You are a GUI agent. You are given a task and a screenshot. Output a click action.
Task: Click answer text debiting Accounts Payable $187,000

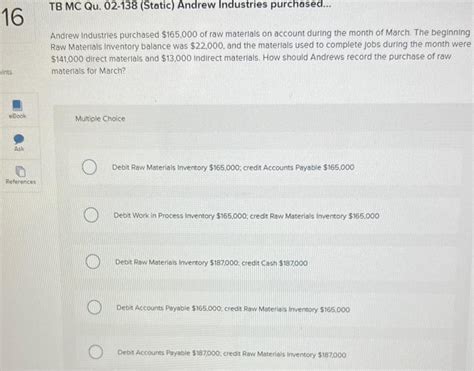[232, 354]
